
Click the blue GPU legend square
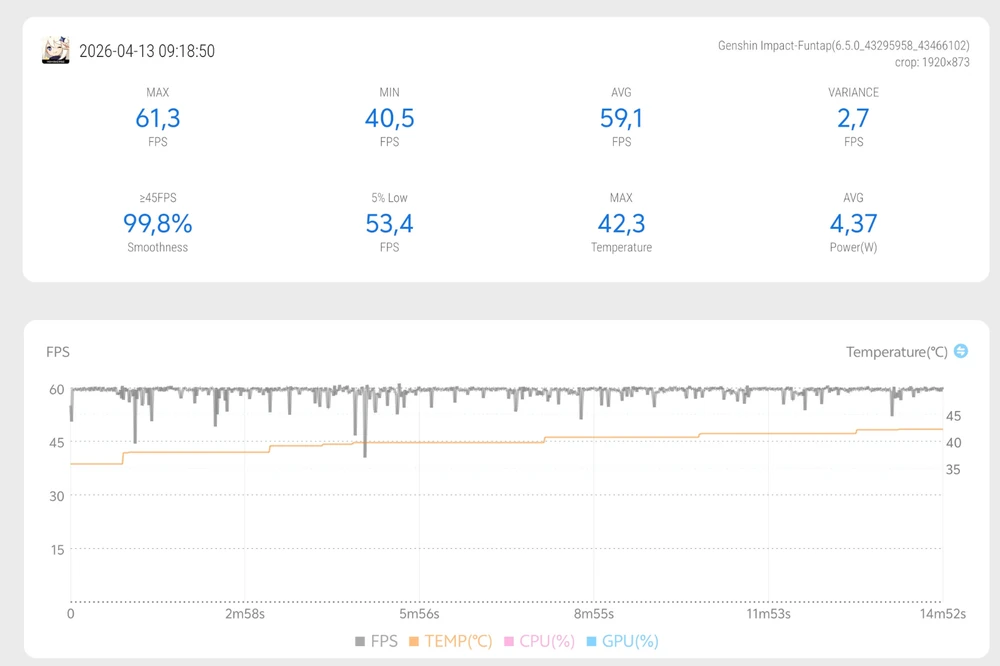click(592, 642)
